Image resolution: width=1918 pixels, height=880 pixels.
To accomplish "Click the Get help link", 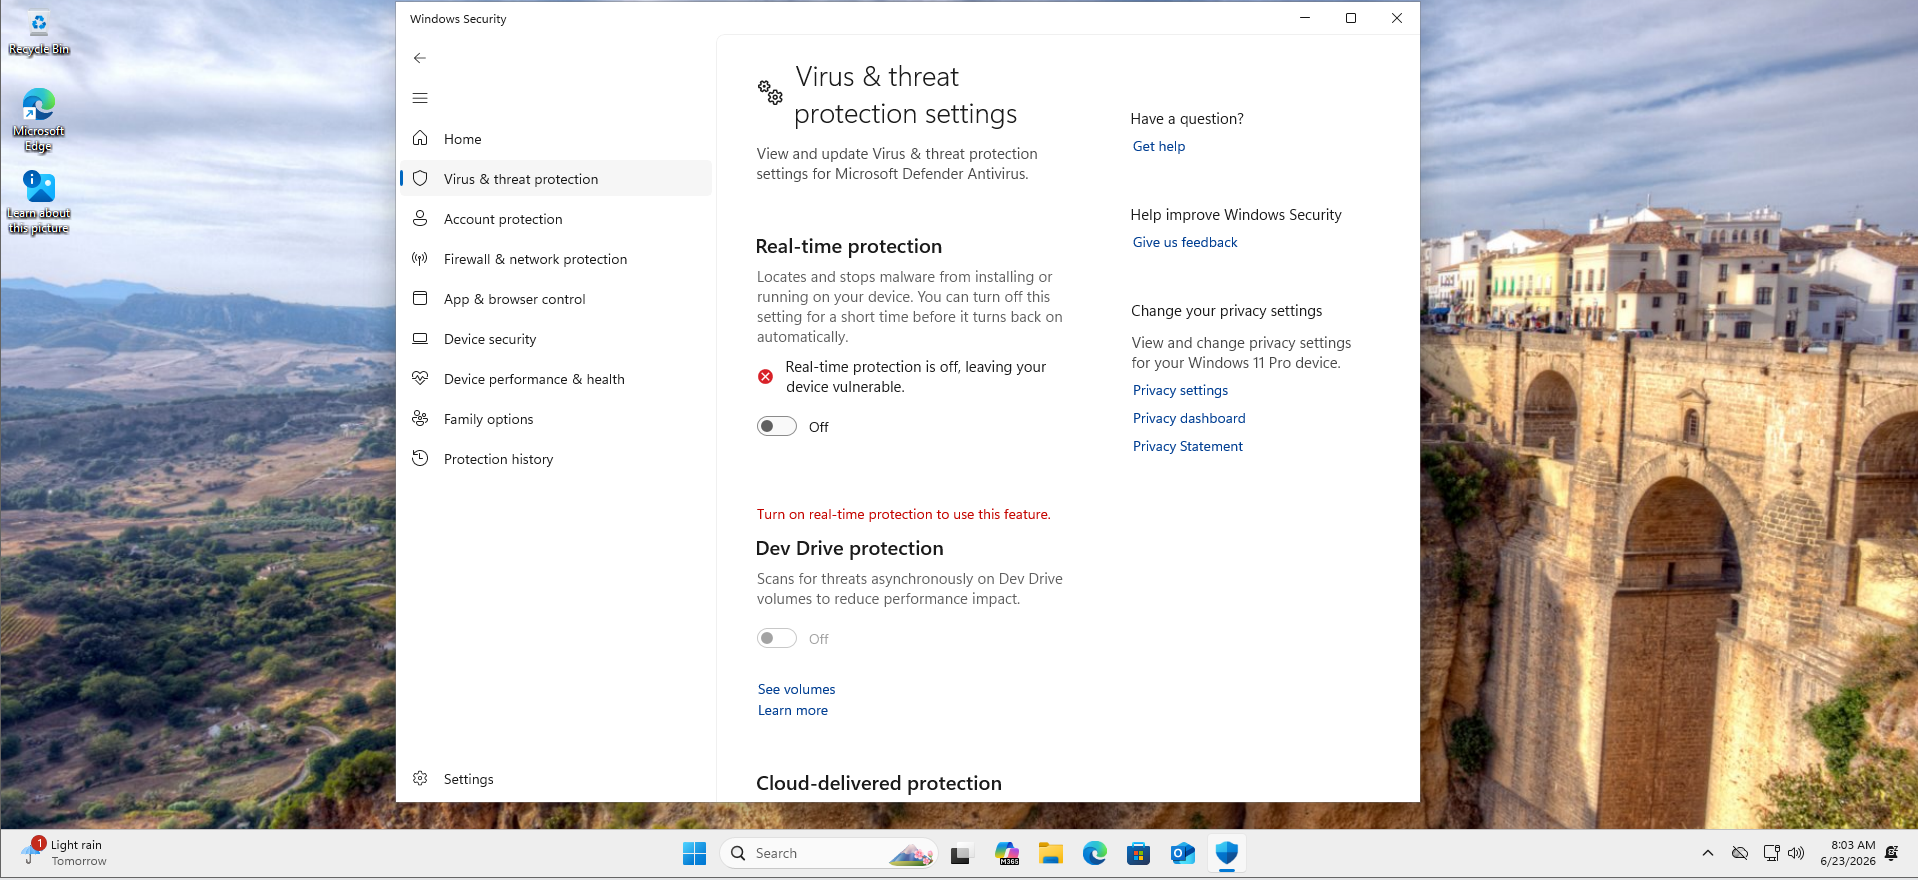I will [x=1158, y=146].
